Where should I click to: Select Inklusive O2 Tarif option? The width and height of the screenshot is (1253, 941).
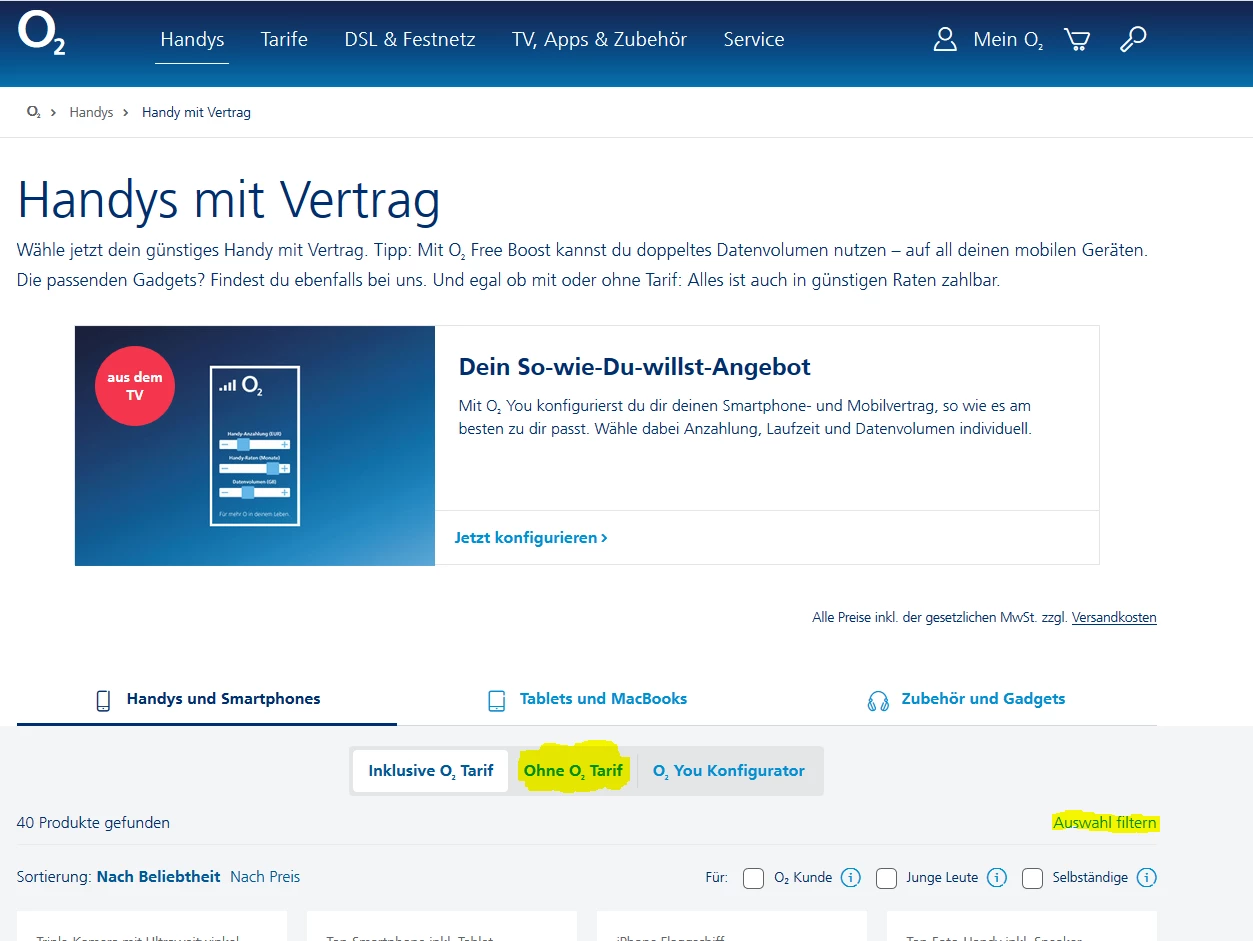[431, 771]
